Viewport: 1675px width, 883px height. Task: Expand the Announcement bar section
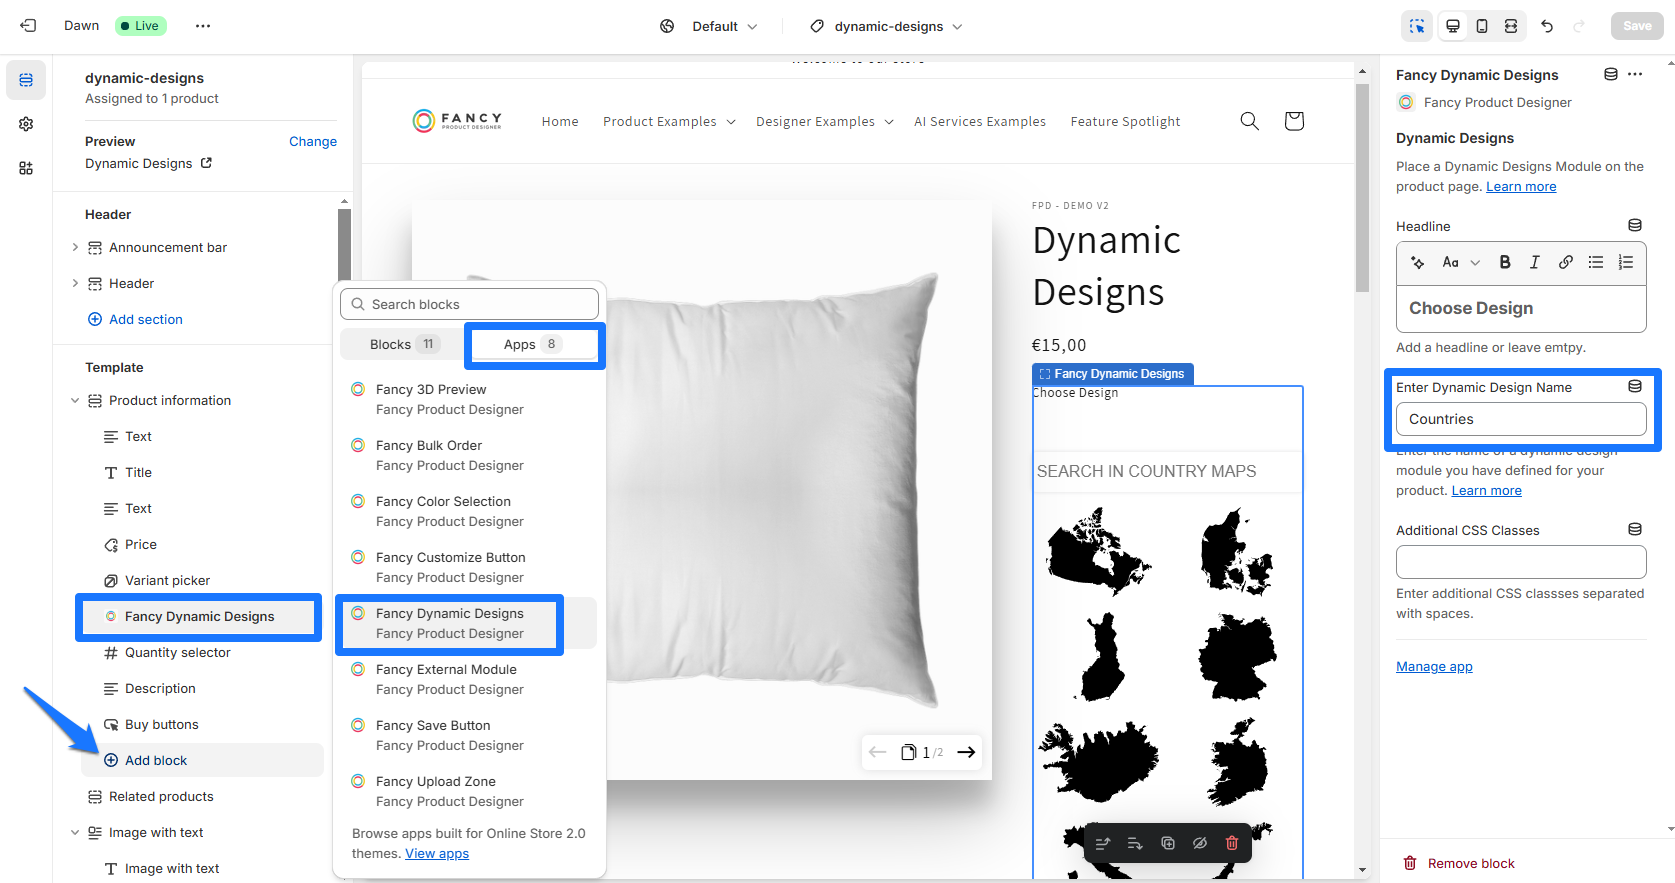(x=75, y=247)
